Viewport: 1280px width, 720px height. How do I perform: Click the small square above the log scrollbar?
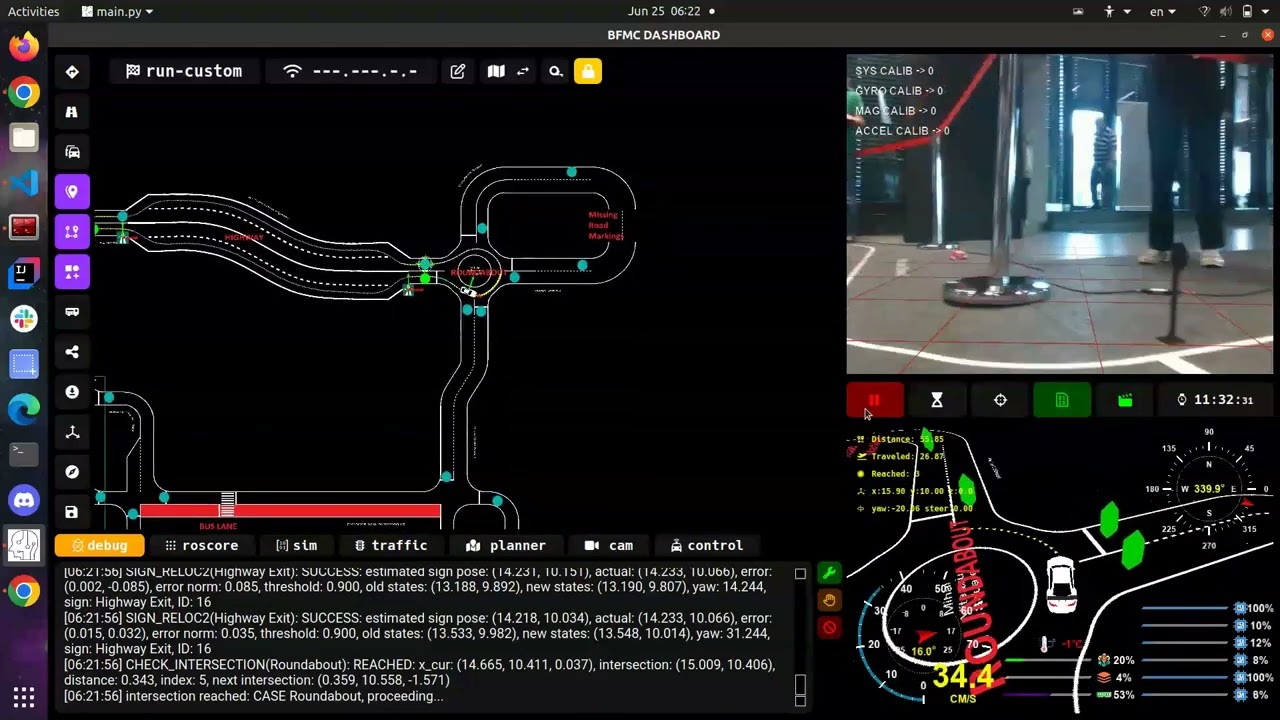[800, 574]
